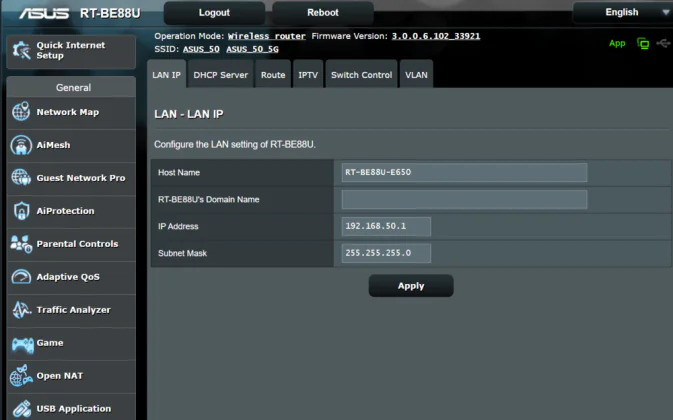Click the ASUS_50 SSID link

point(201,49)
